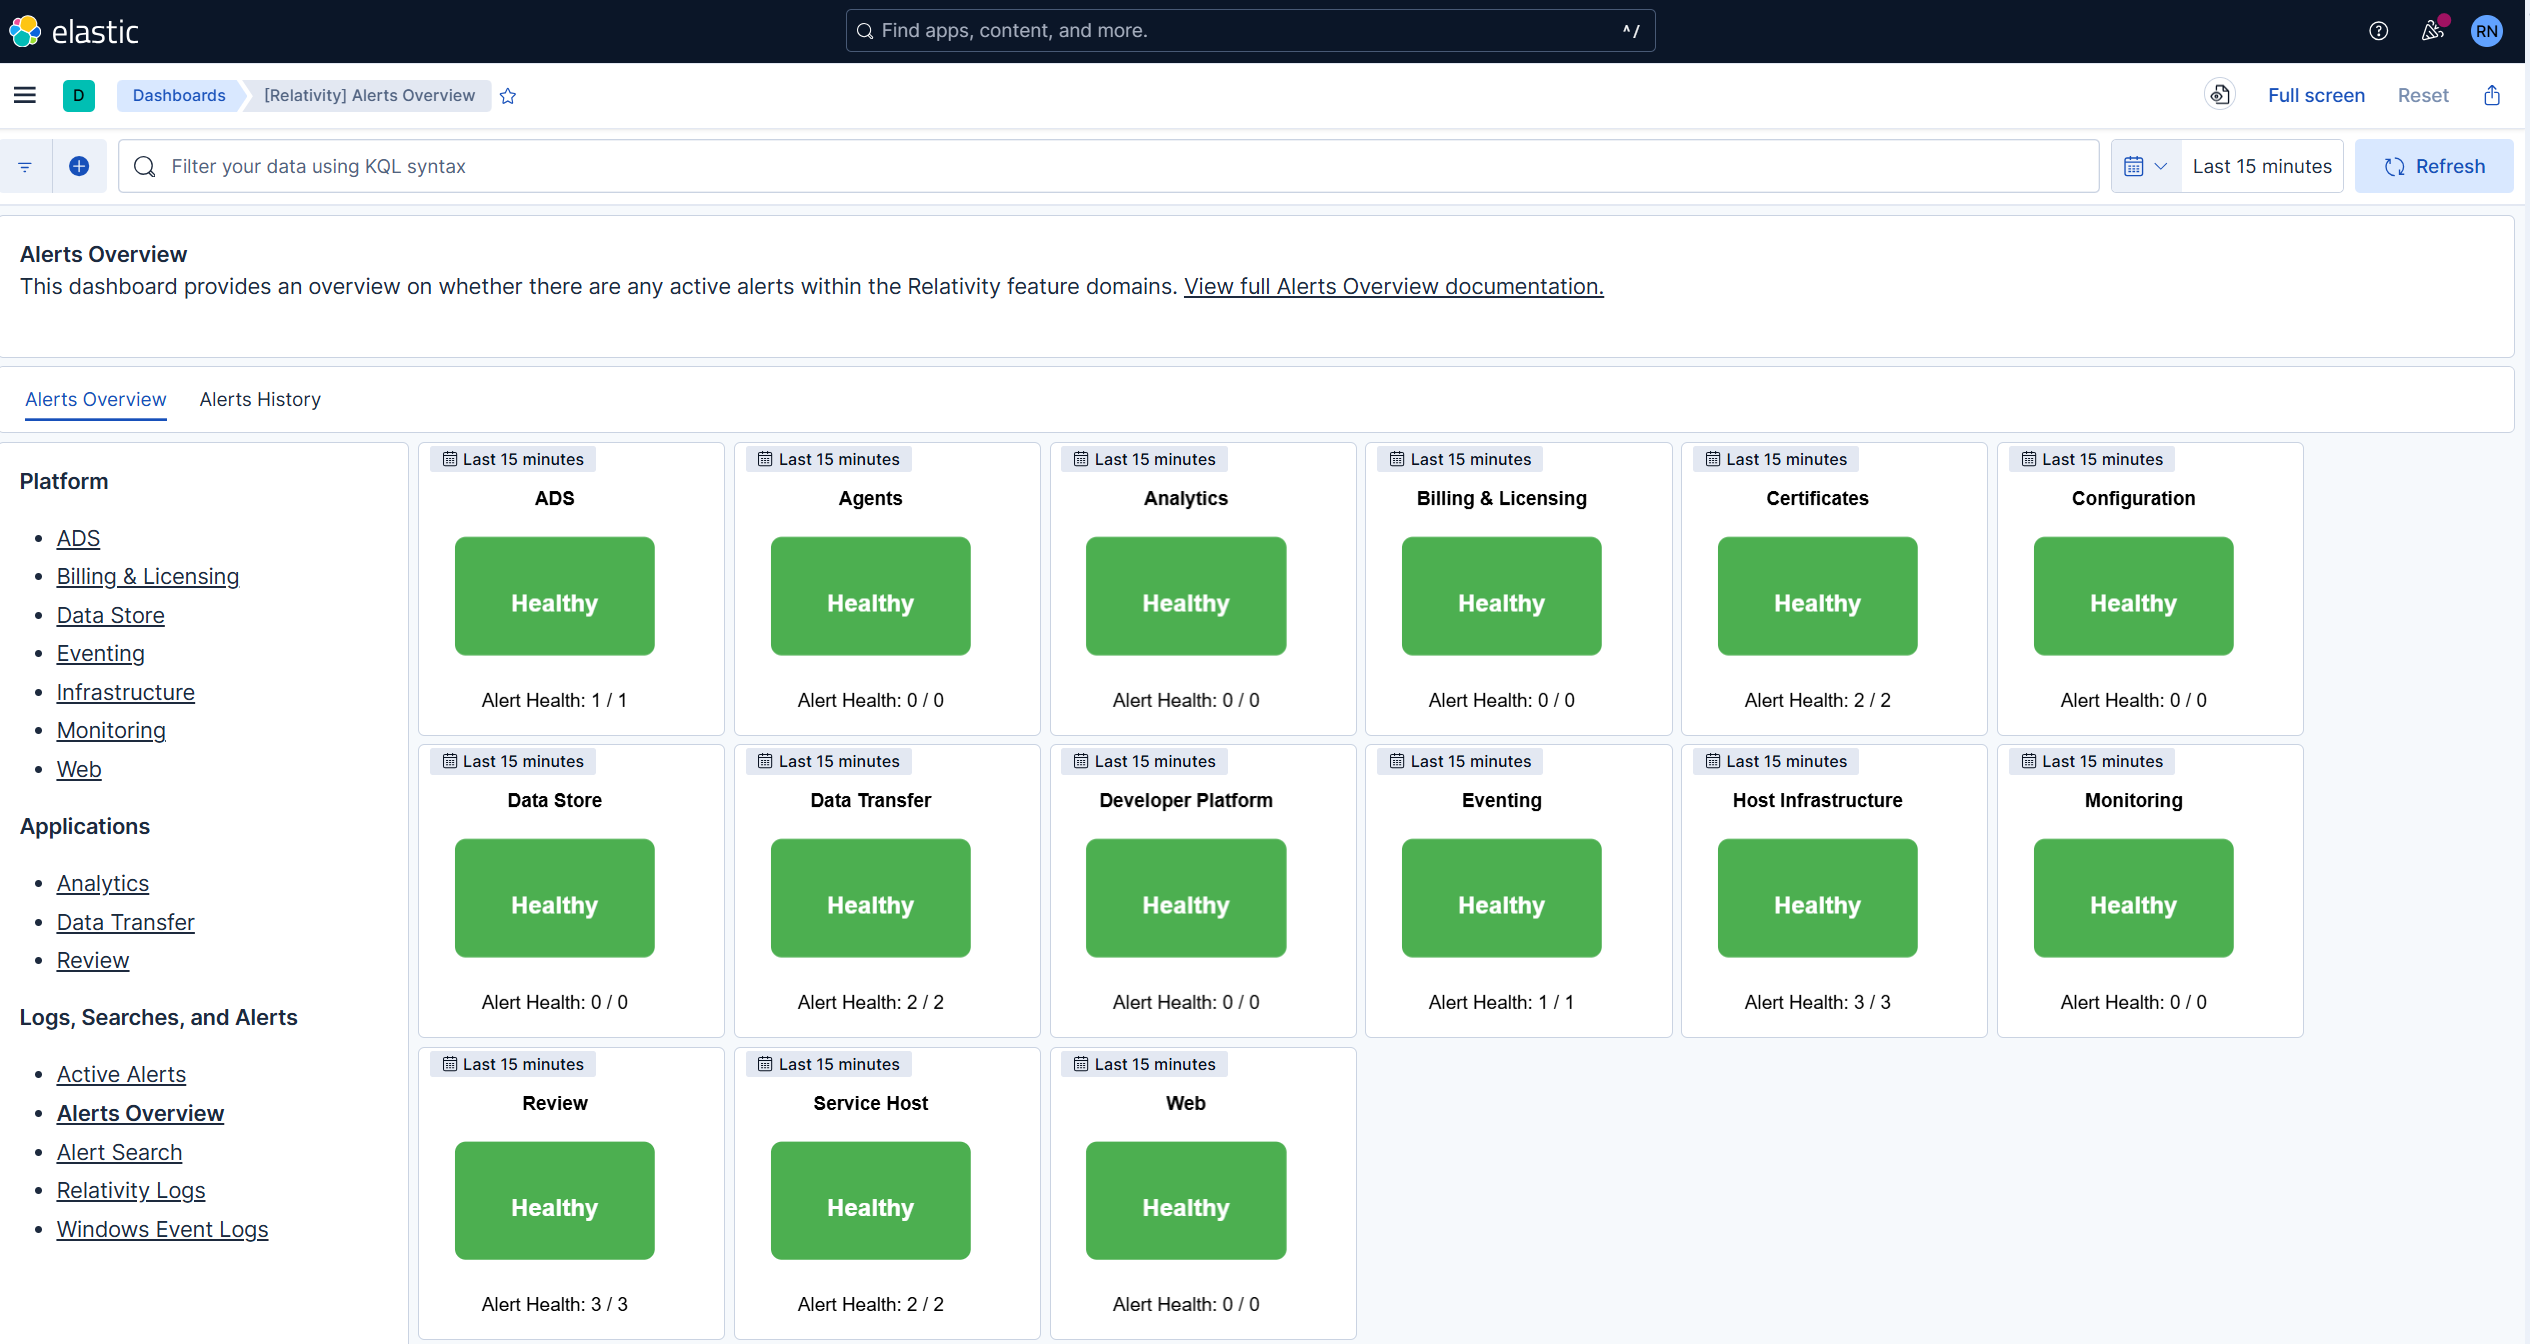Click the calendar icon on Agents panel
2530x1344 pixels.
tap(765, 459)
